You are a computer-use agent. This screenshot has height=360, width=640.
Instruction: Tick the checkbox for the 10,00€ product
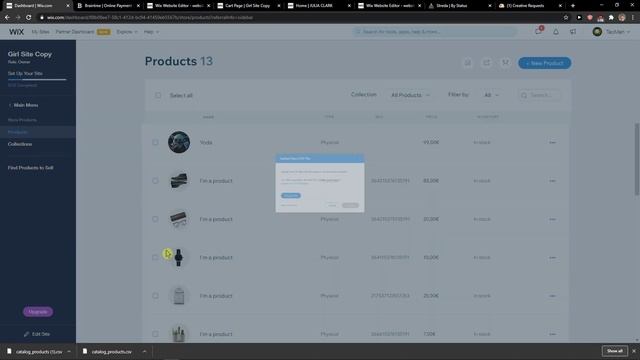click(x=155, y=258)
